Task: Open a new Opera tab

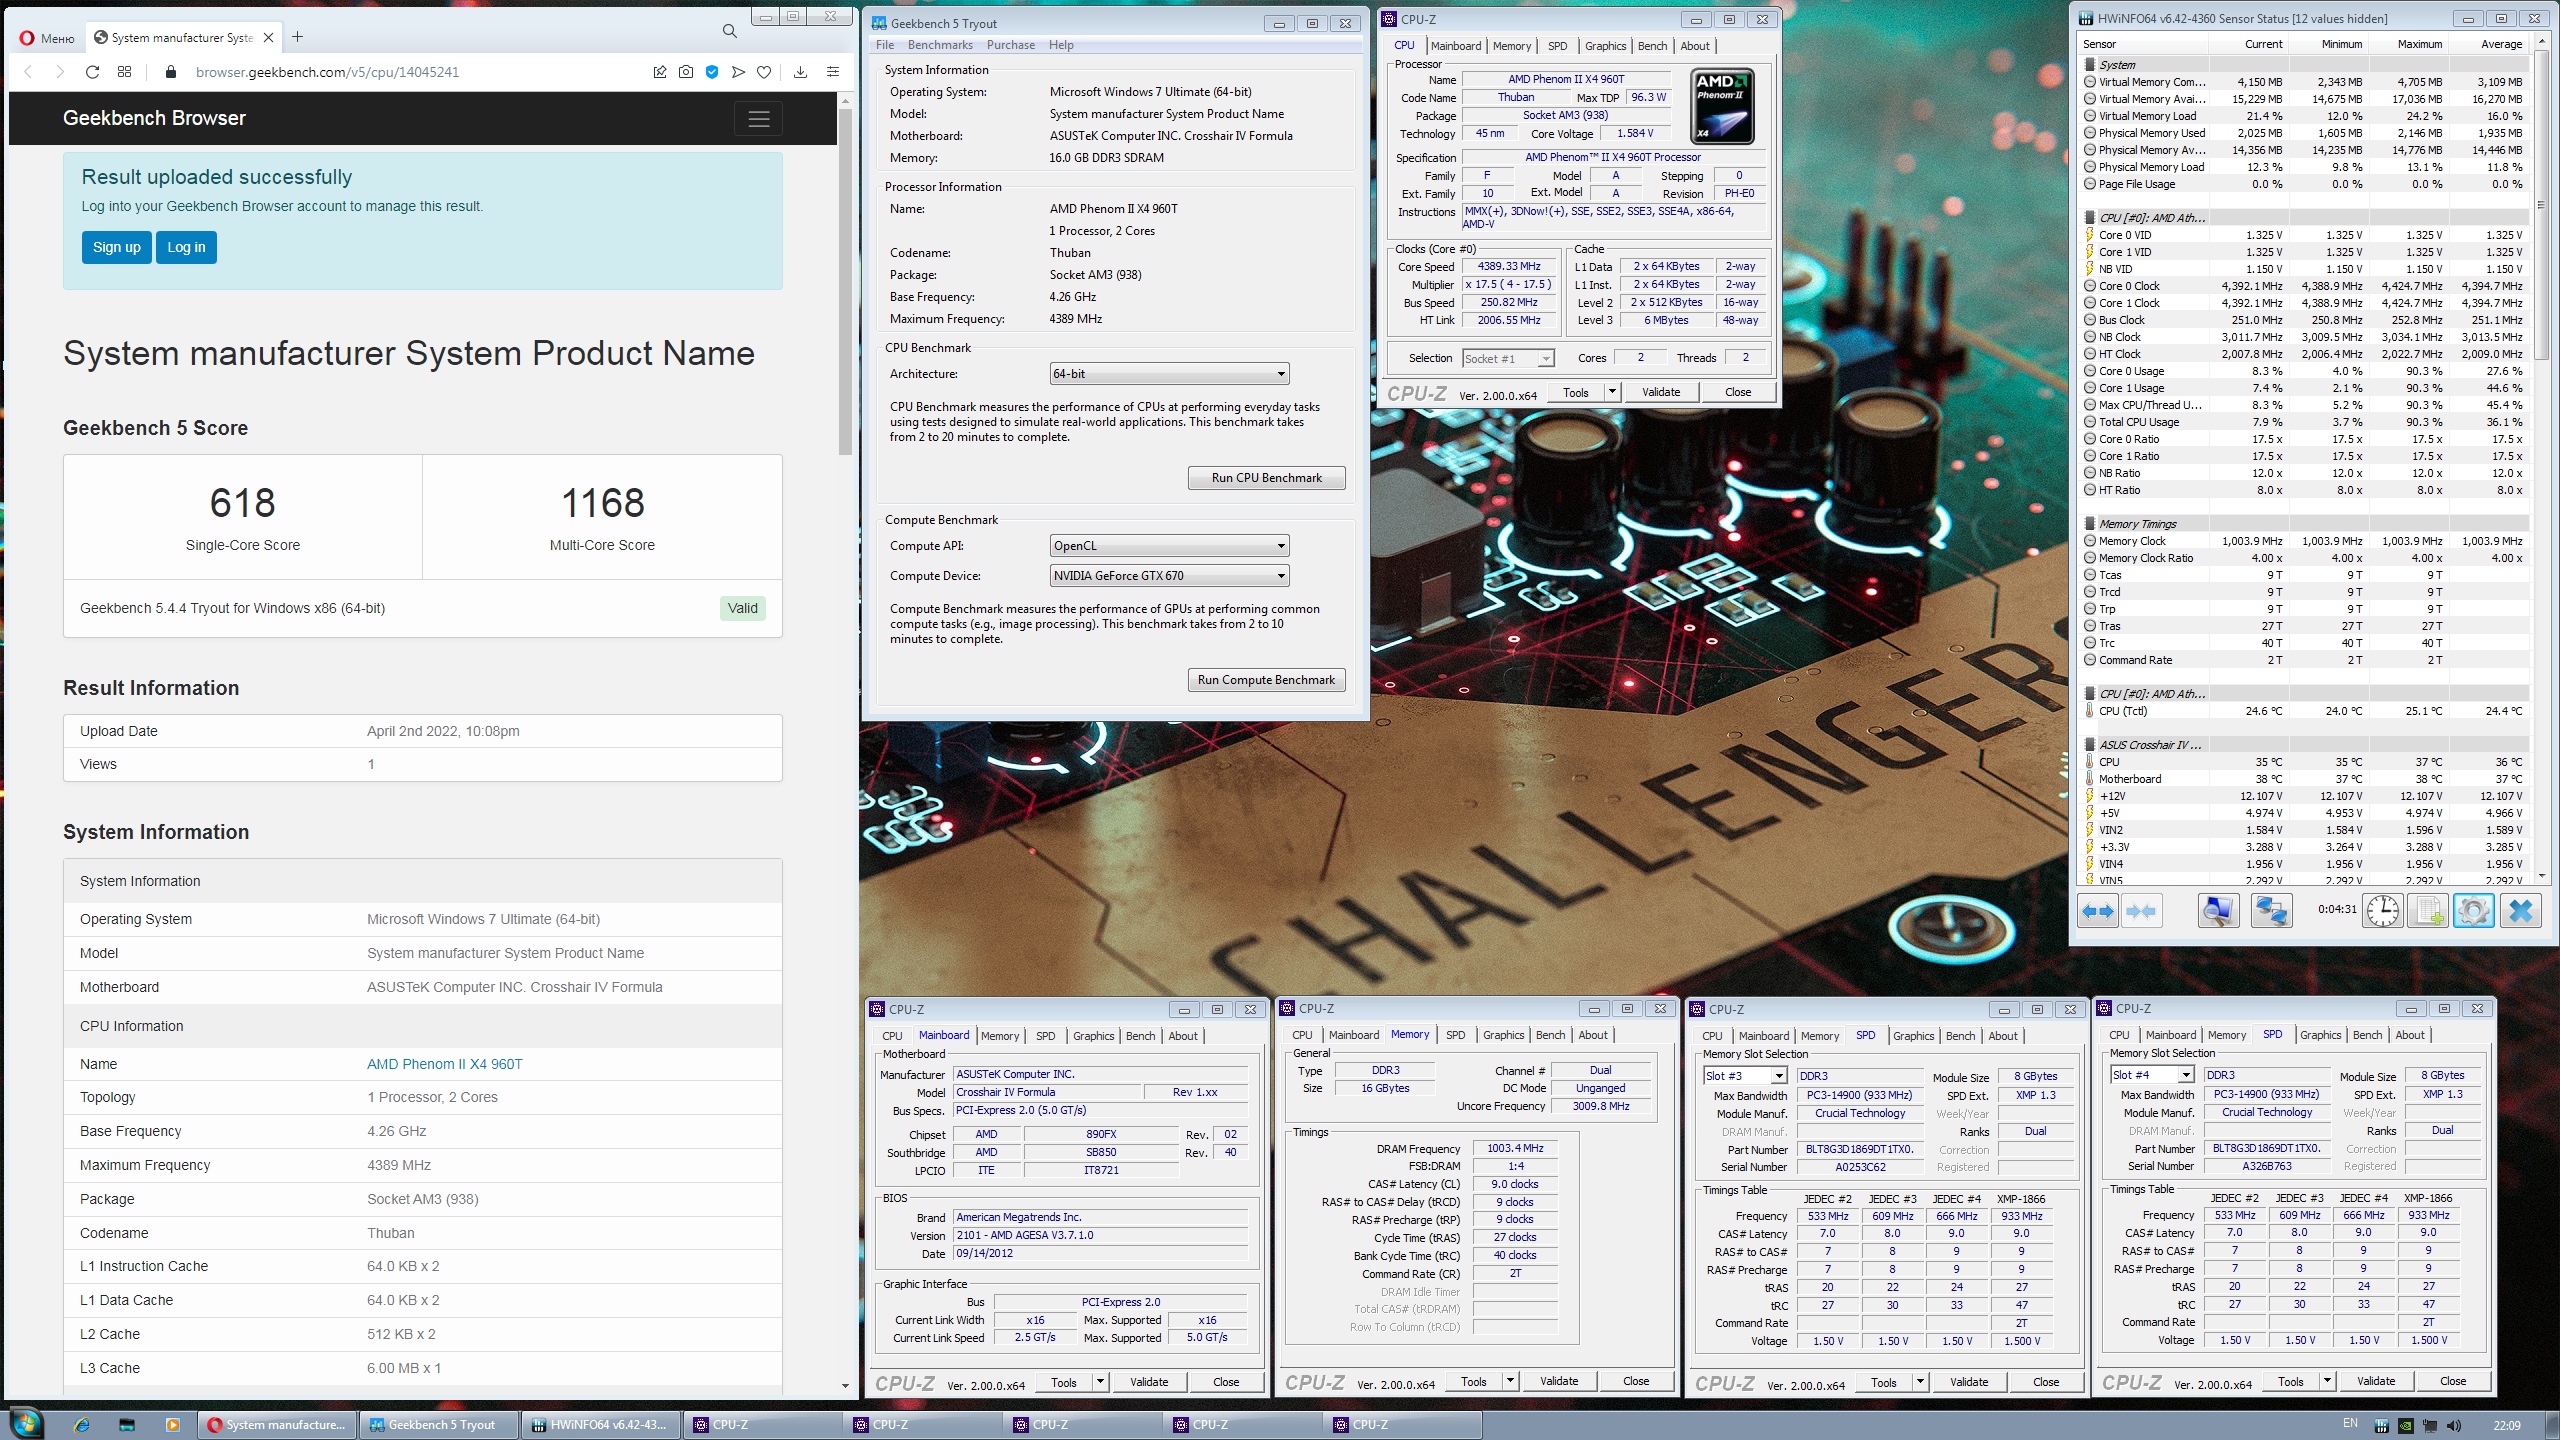Action: pyautogui.click(x=297, y=37)
